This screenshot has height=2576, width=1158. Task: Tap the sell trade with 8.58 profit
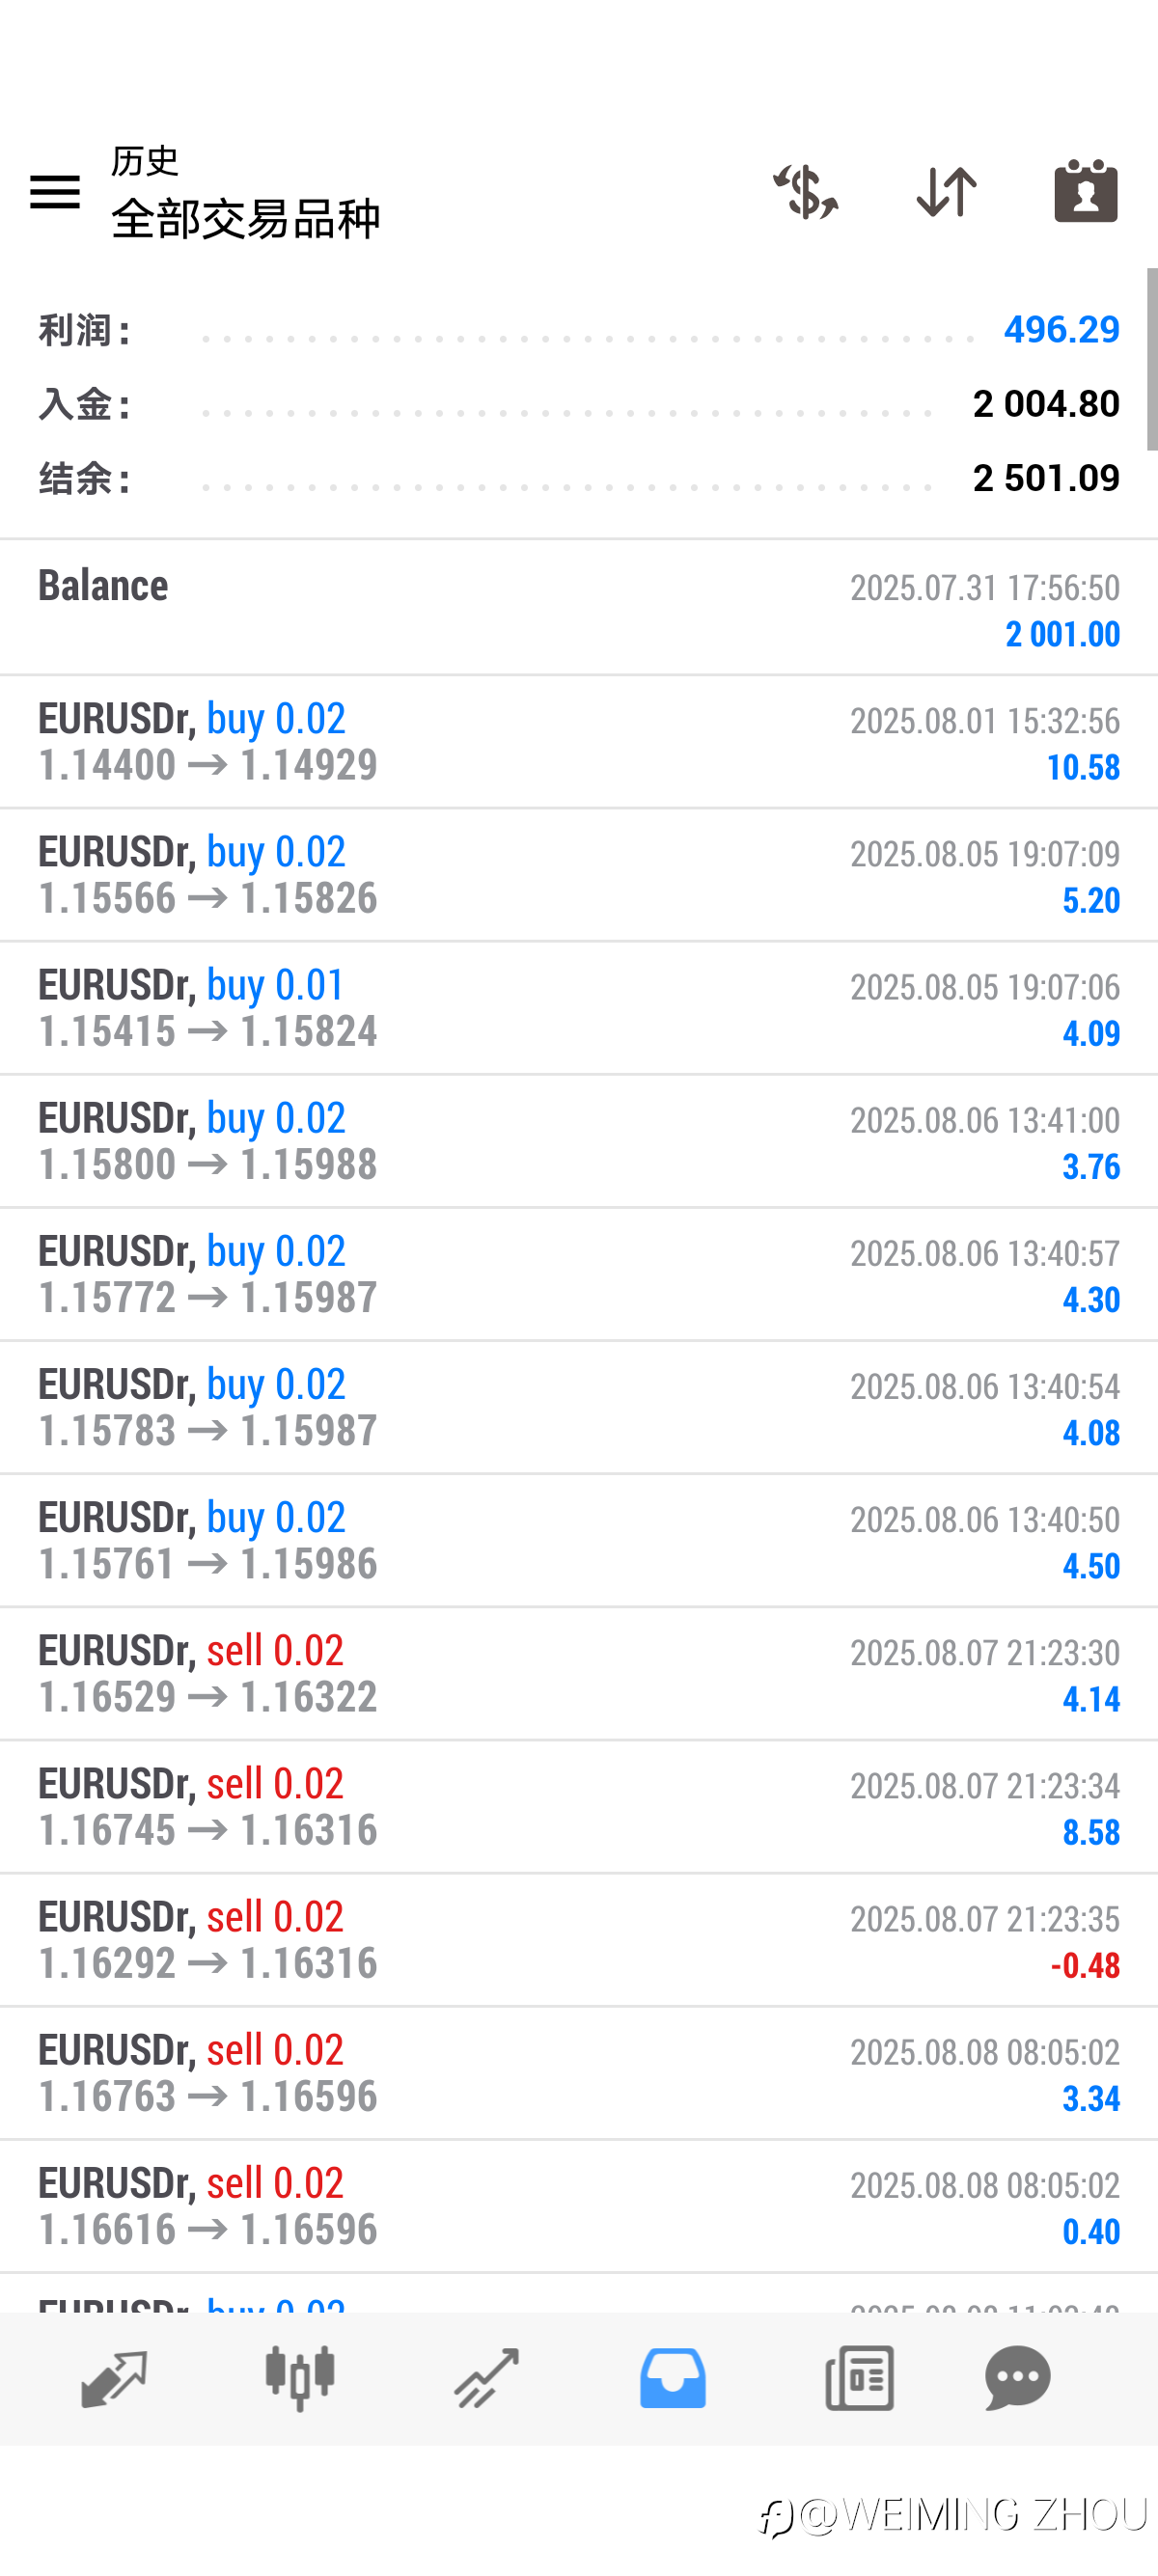pos(579,1807)
